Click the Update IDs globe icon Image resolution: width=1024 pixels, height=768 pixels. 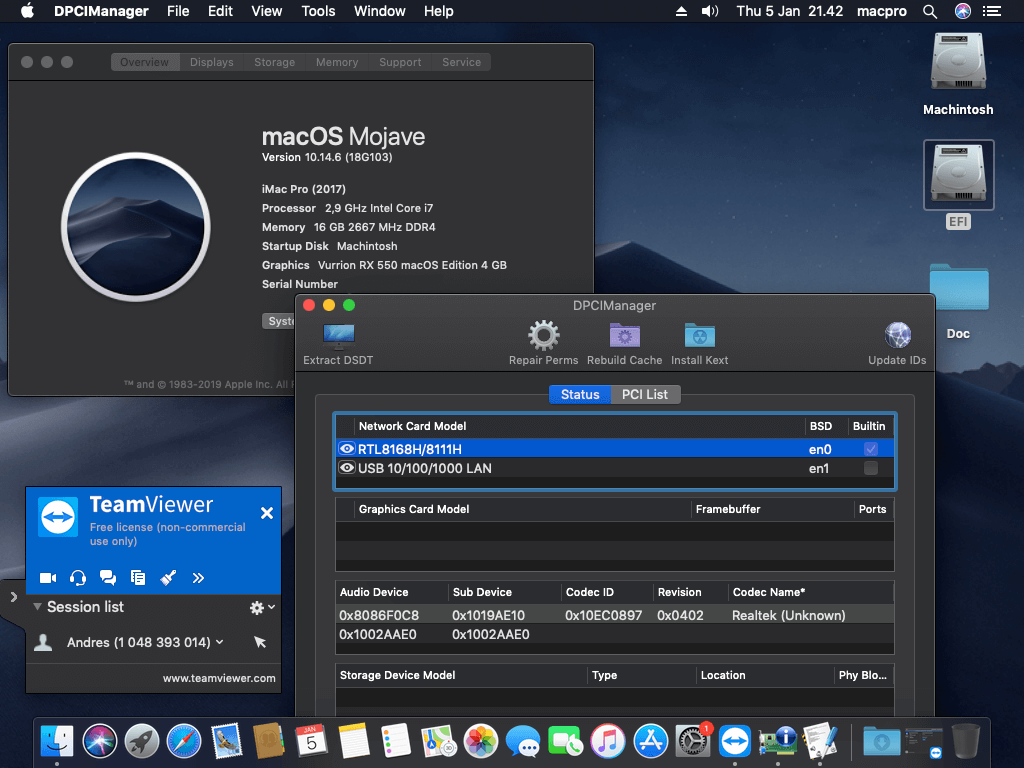897,336
